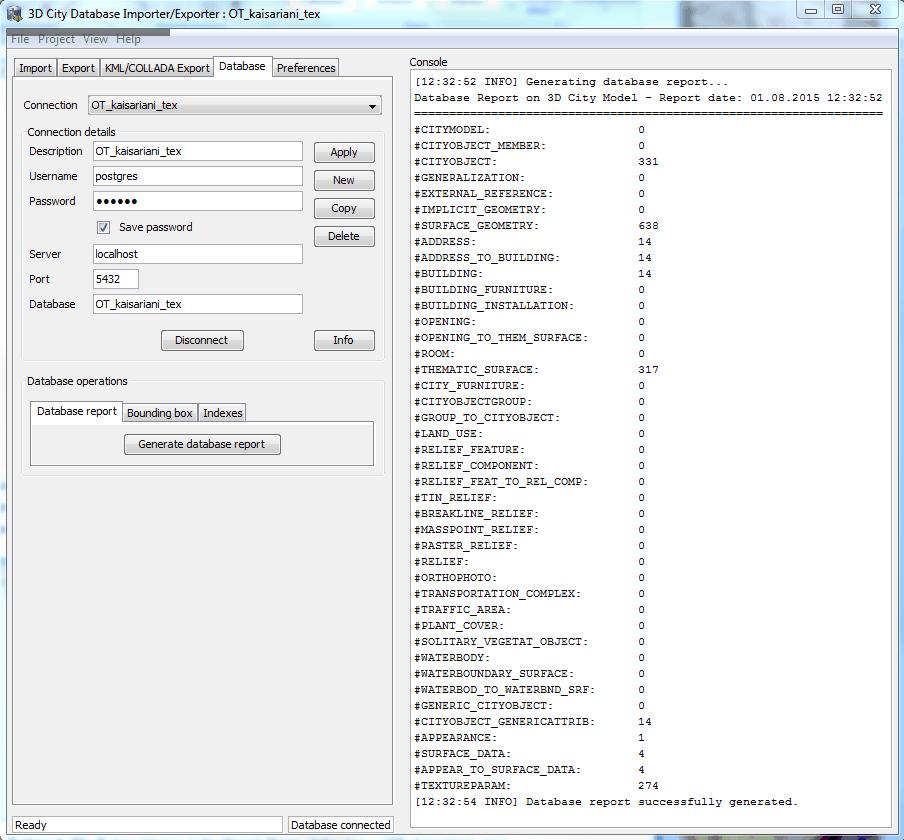Click the #CITYOBJECT: line in console
904x840 pixels.
(536, 162)
